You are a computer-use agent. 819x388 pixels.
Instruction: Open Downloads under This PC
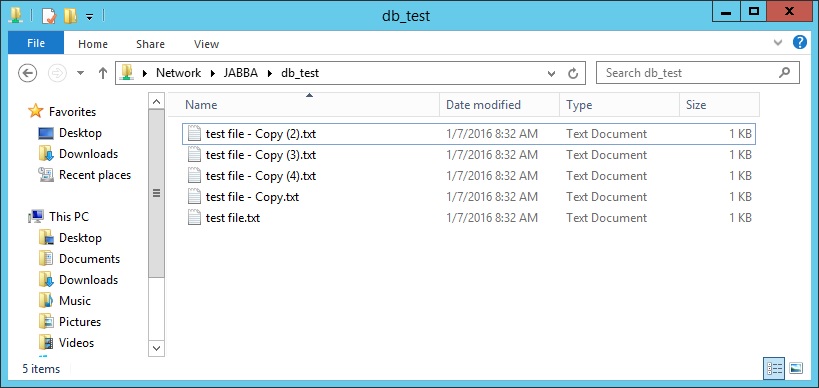click(x=88, y=280)
